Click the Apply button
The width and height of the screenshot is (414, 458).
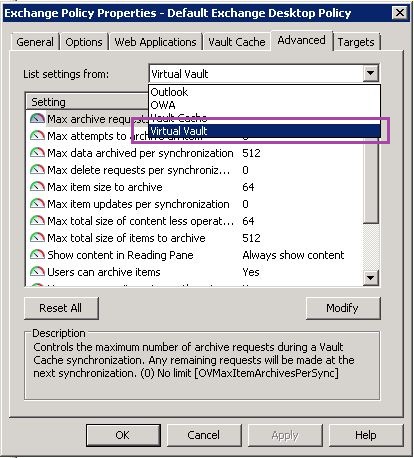(285, 435)
